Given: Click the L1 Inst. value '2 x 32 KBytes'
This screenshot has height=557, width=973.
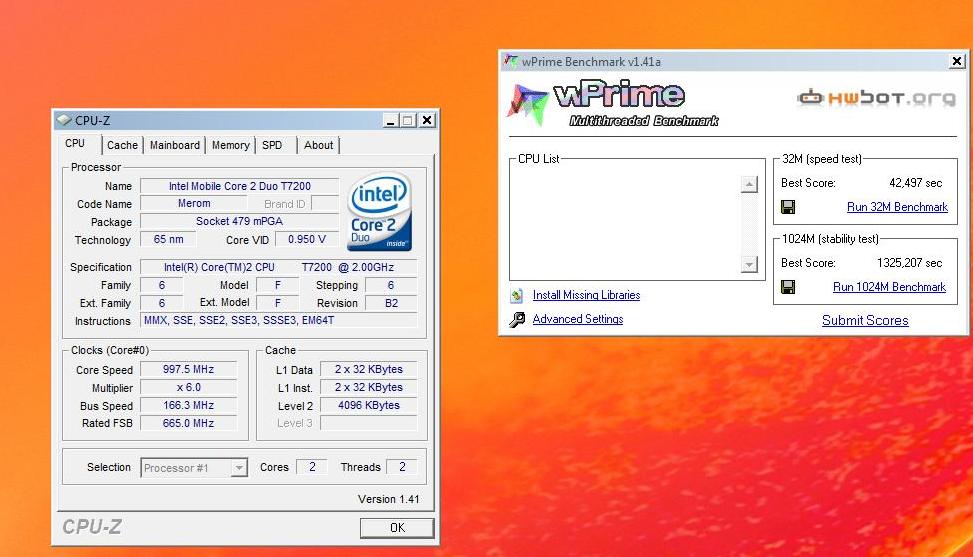Looking at the screenshot, I should tap(369, 388).
